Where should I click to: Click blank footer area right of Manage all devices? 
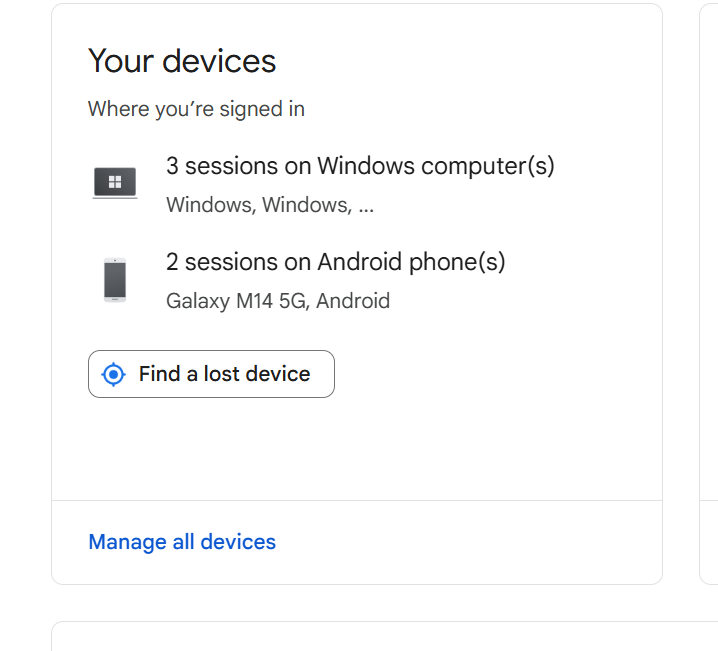click(470, 542)
